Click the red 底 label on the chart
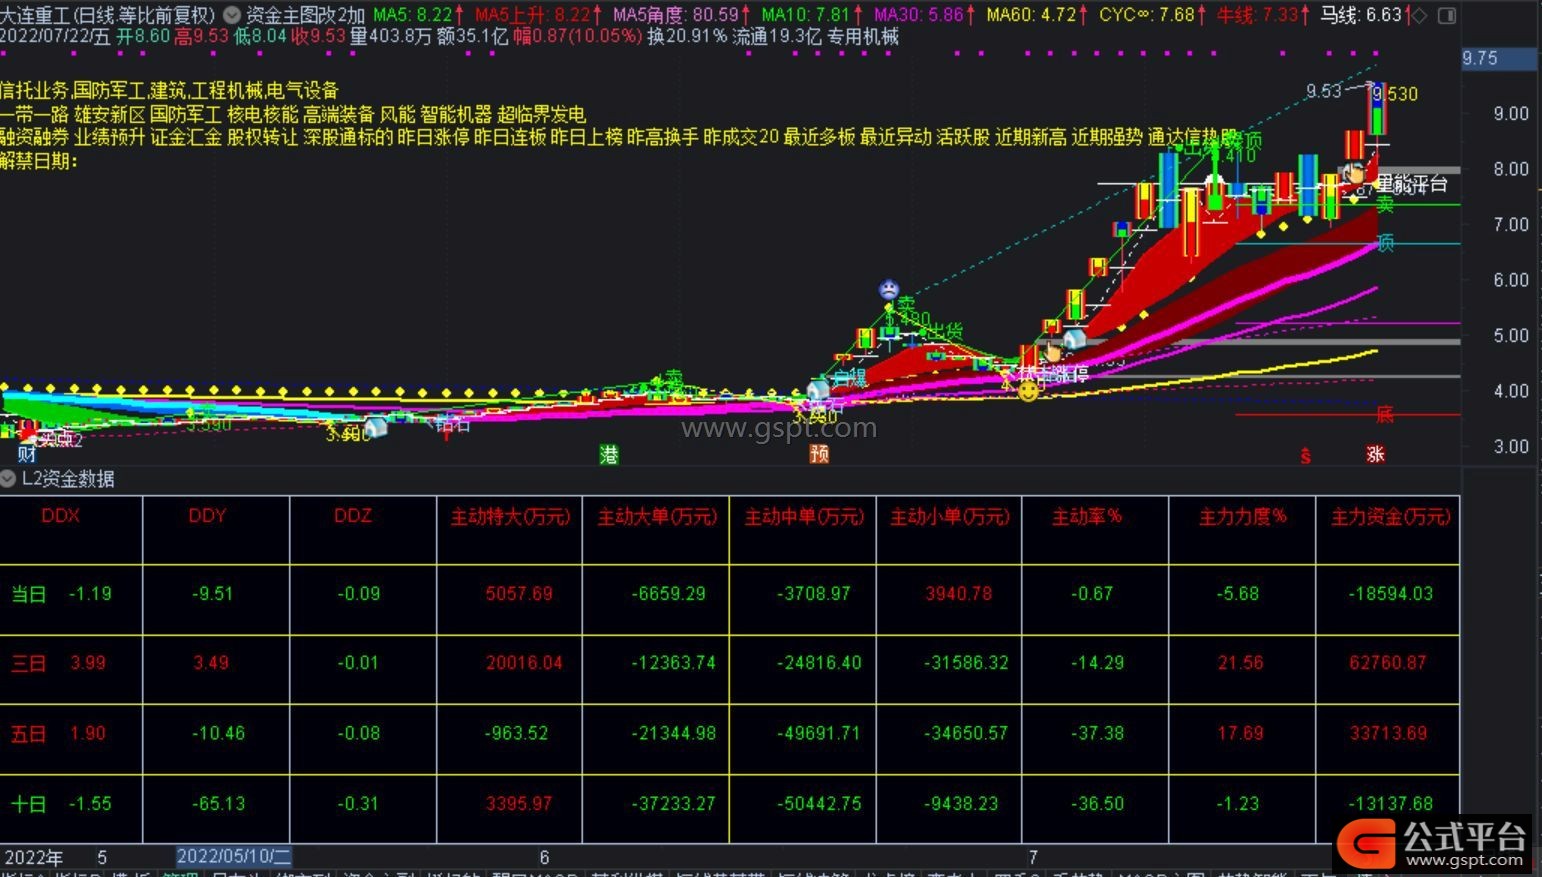 tap(1385, 413)
